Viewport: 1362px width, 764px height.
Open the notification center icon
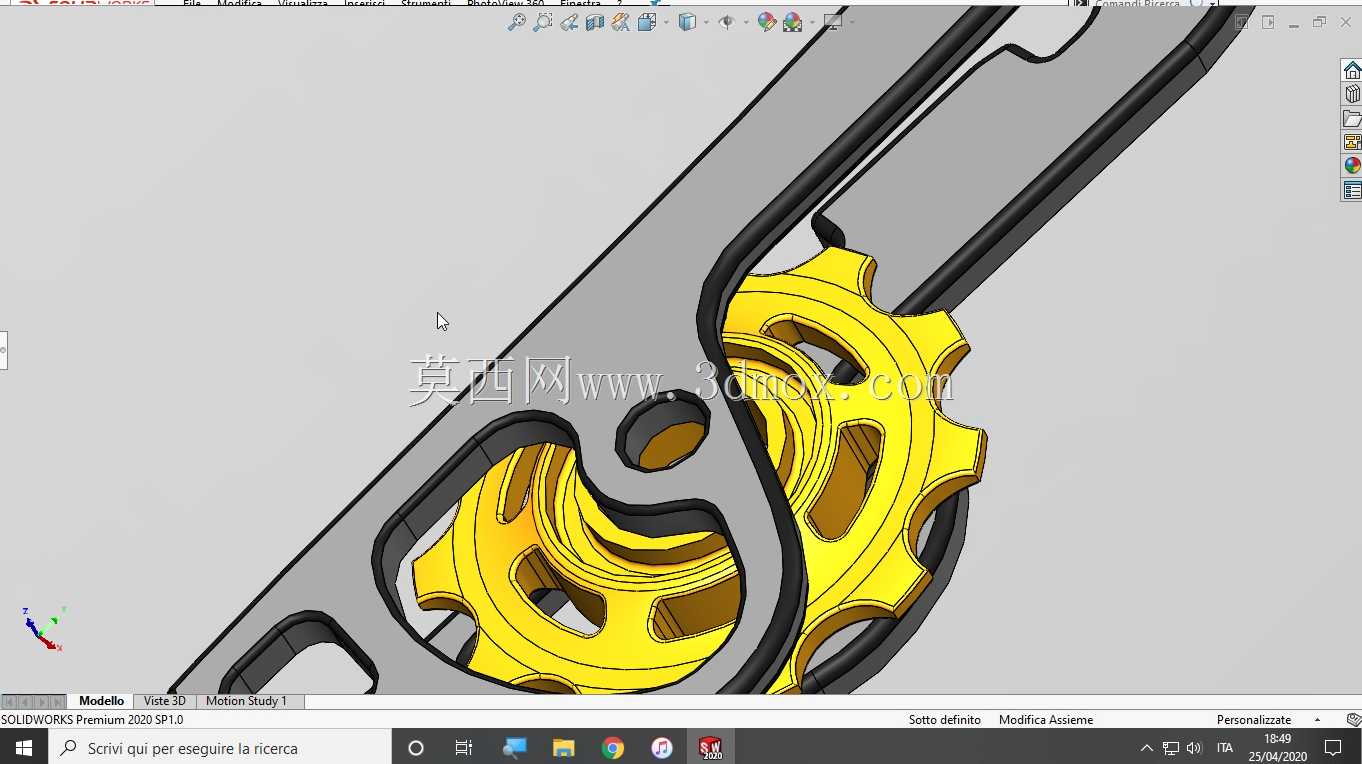coord(1333,748)
